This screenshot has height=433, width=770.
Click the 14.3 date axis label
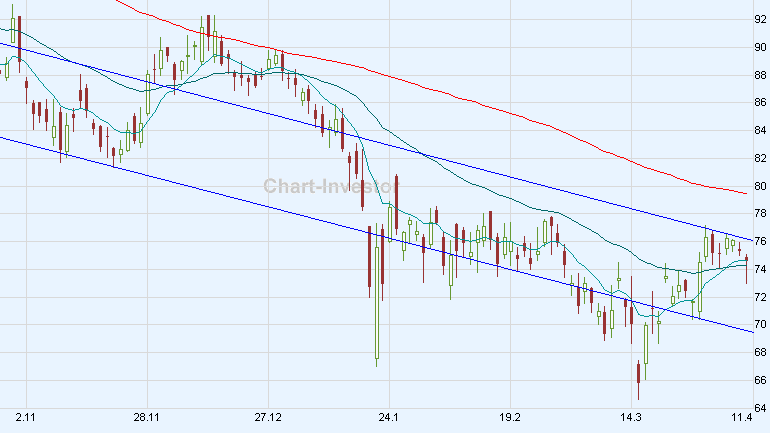point(631,416)
